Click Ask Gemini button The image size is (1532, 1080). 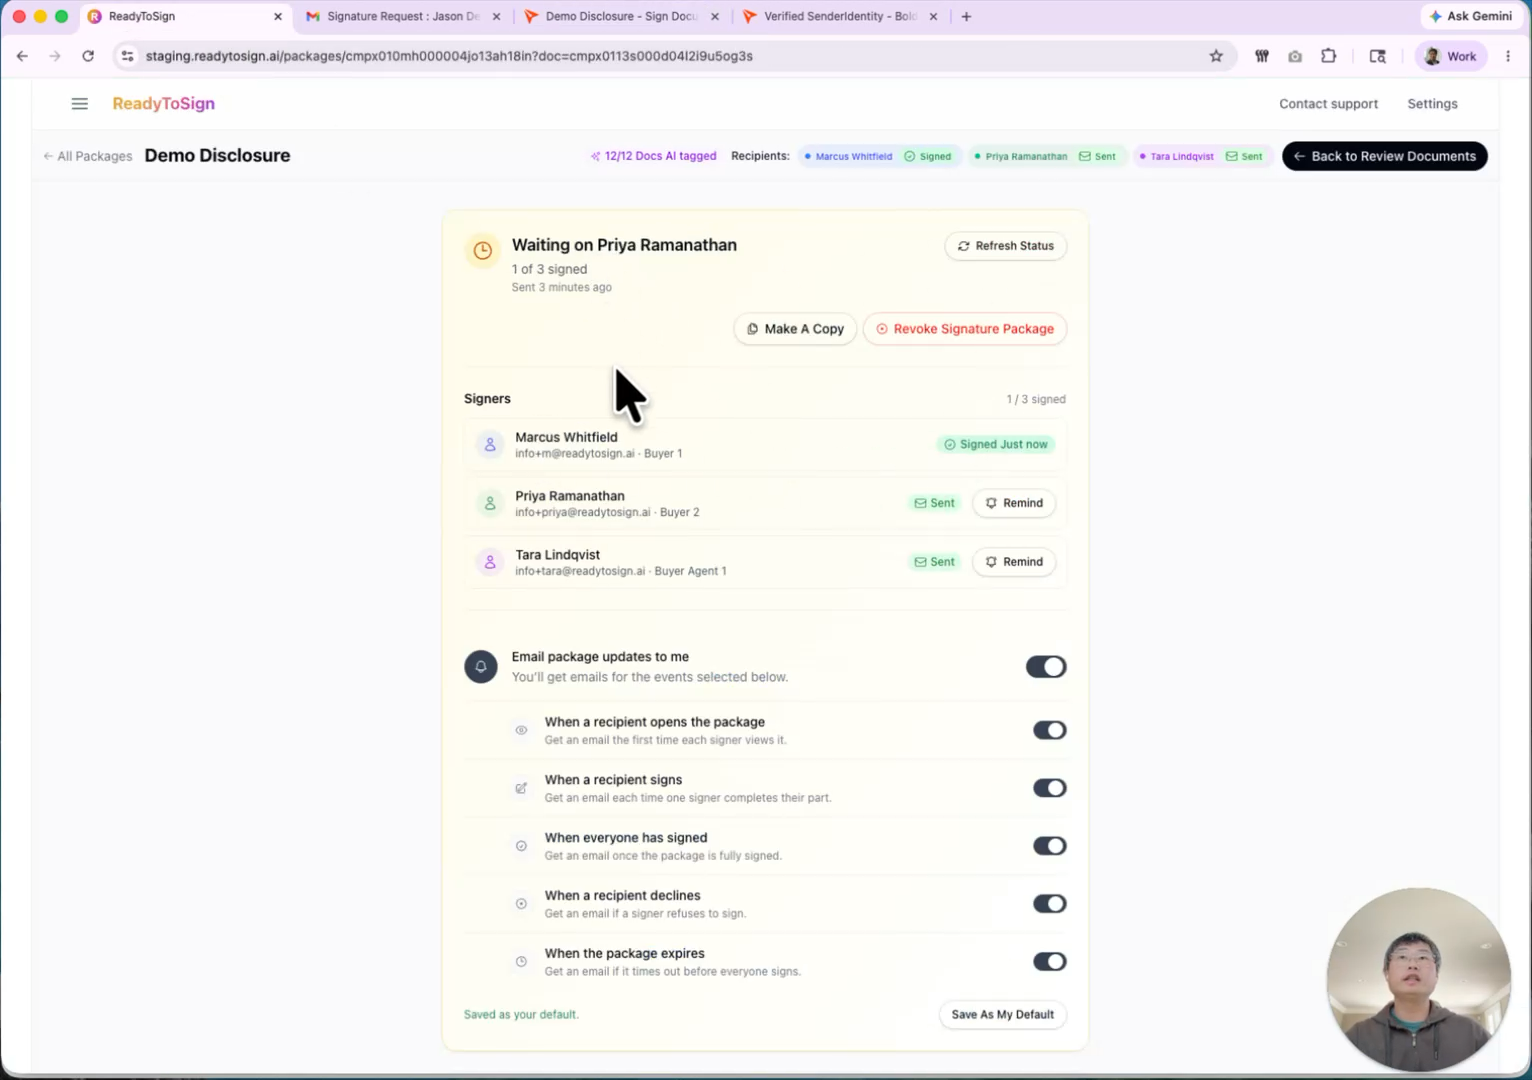[1470, 16]
